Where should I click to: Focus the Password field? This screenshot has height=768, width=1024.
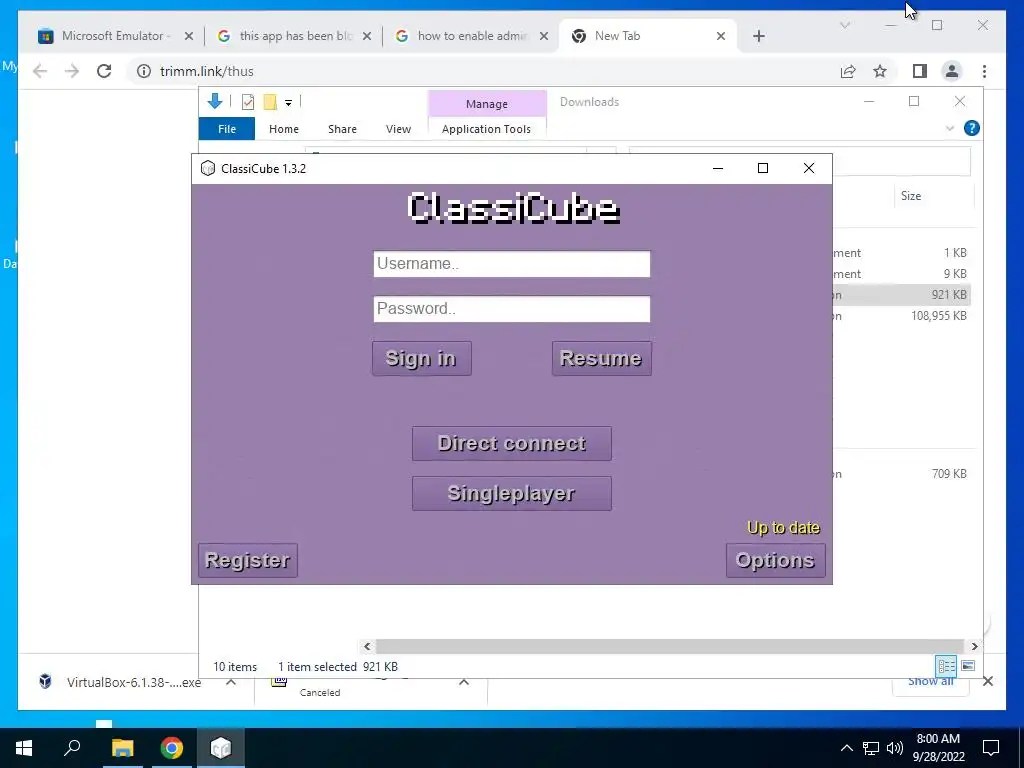click(511, 309)
